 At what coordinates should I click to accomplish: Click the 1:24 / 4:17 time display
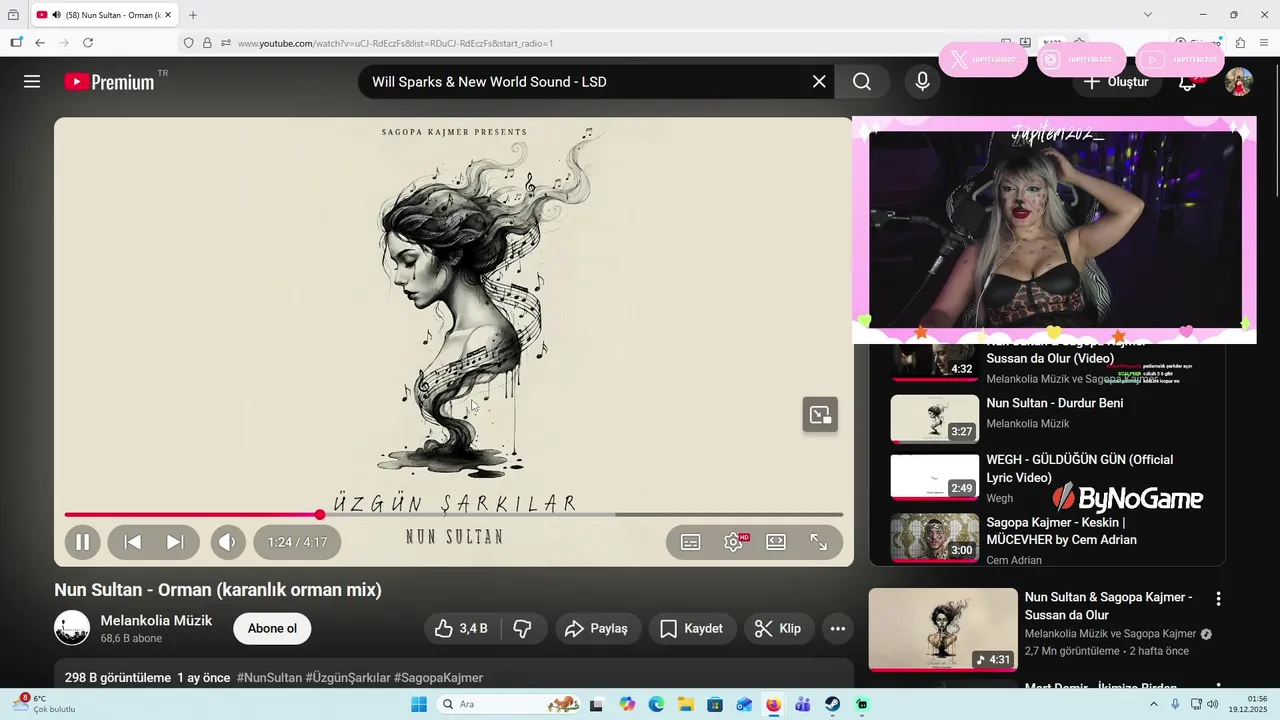(297, 542)
